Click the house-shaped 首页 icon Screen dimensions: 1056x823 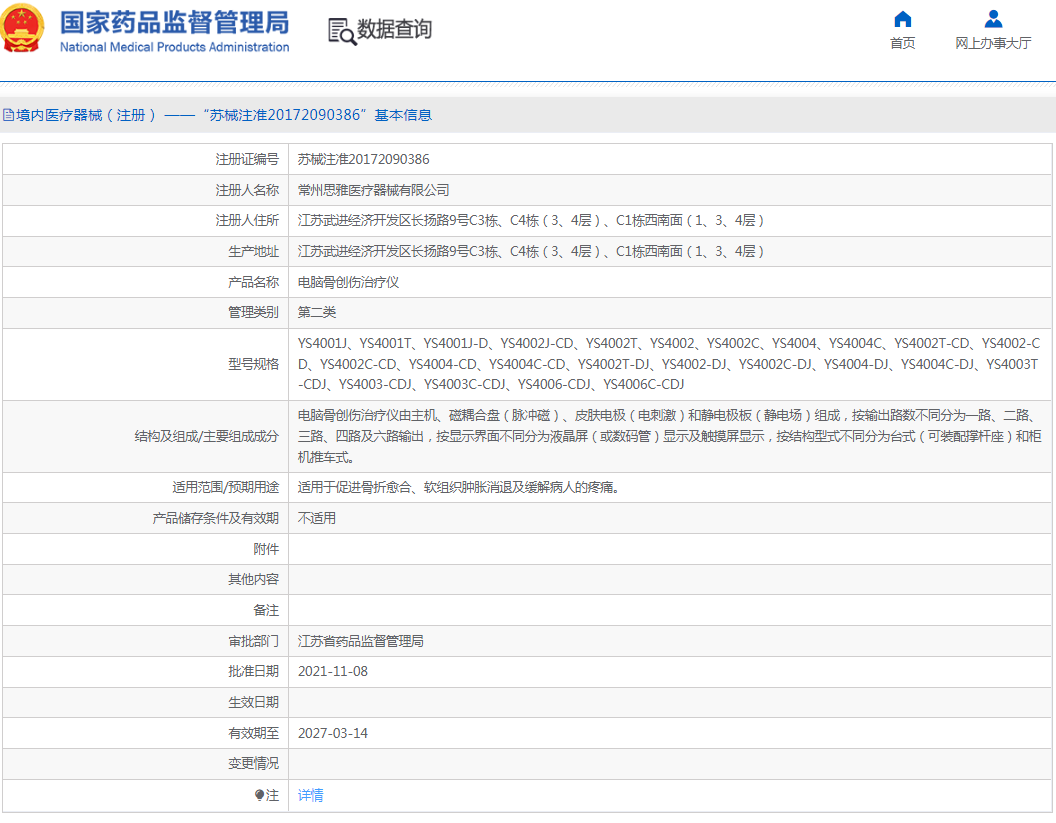click(x=902, y=19)
